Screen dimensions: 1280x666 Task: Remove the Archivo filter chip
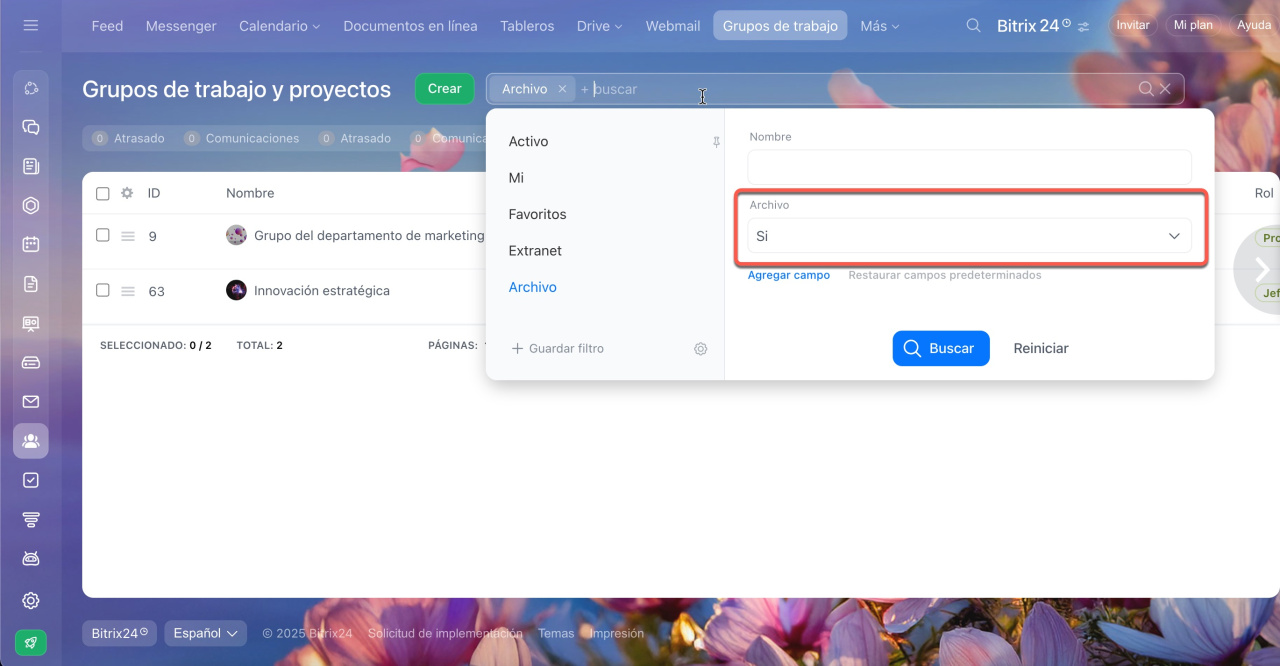(x=562, y=89)
